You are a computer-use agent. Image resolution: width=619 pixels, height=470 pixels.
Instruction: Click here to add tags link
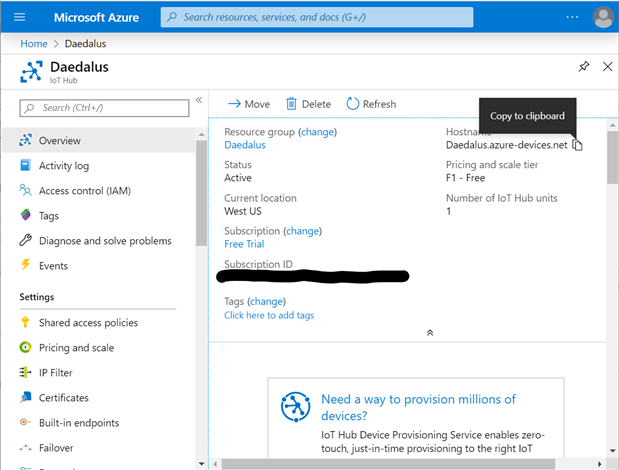pyautogui.click(x=269, y=315)
